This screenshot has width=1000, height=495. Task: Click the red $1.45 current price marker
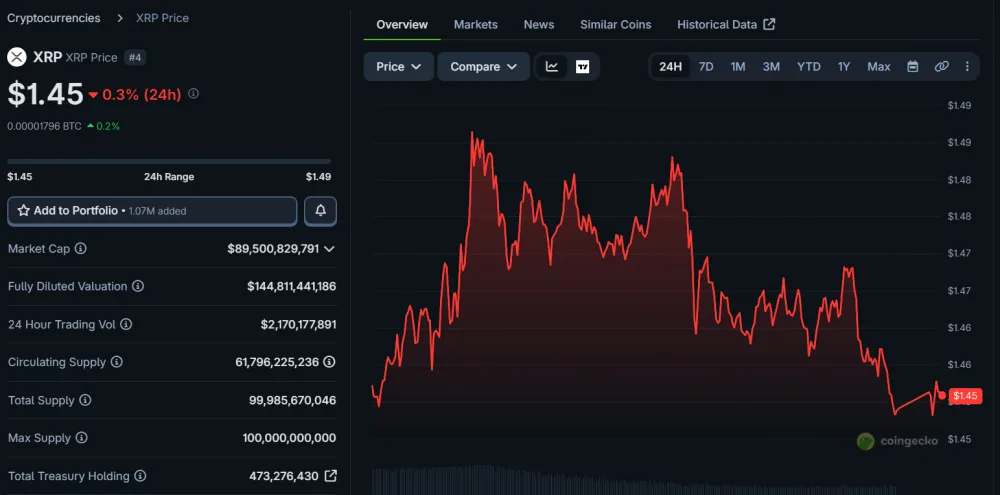[x=965, y=395]
